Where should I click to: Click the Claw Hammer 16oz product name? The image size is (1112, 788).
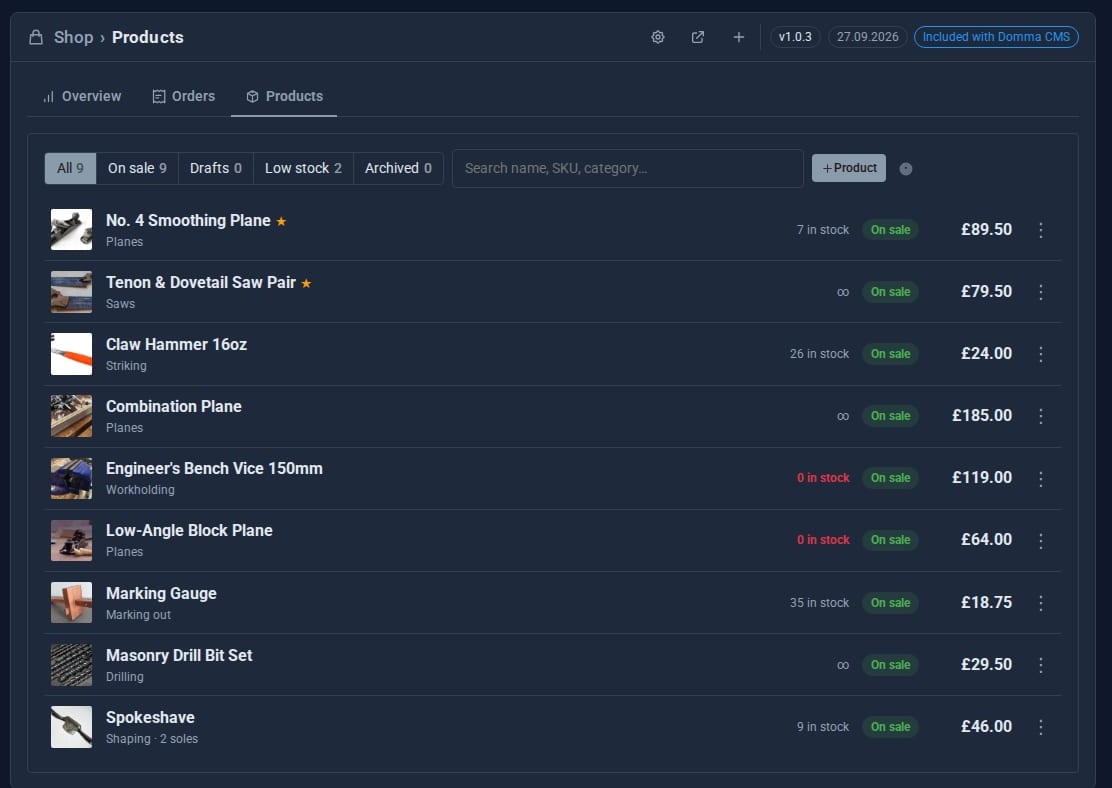tap(177, 345)
